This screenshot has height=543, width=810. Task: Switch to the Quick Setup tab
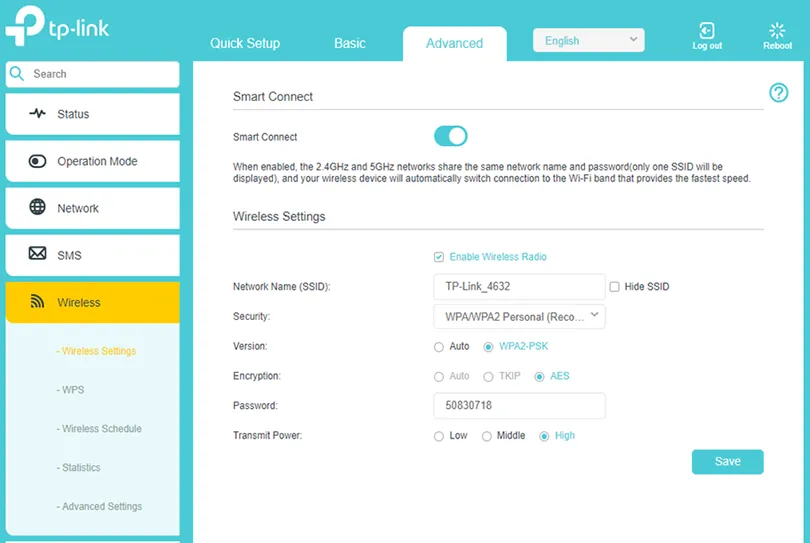pyautogui.click(x=245, y=43)
